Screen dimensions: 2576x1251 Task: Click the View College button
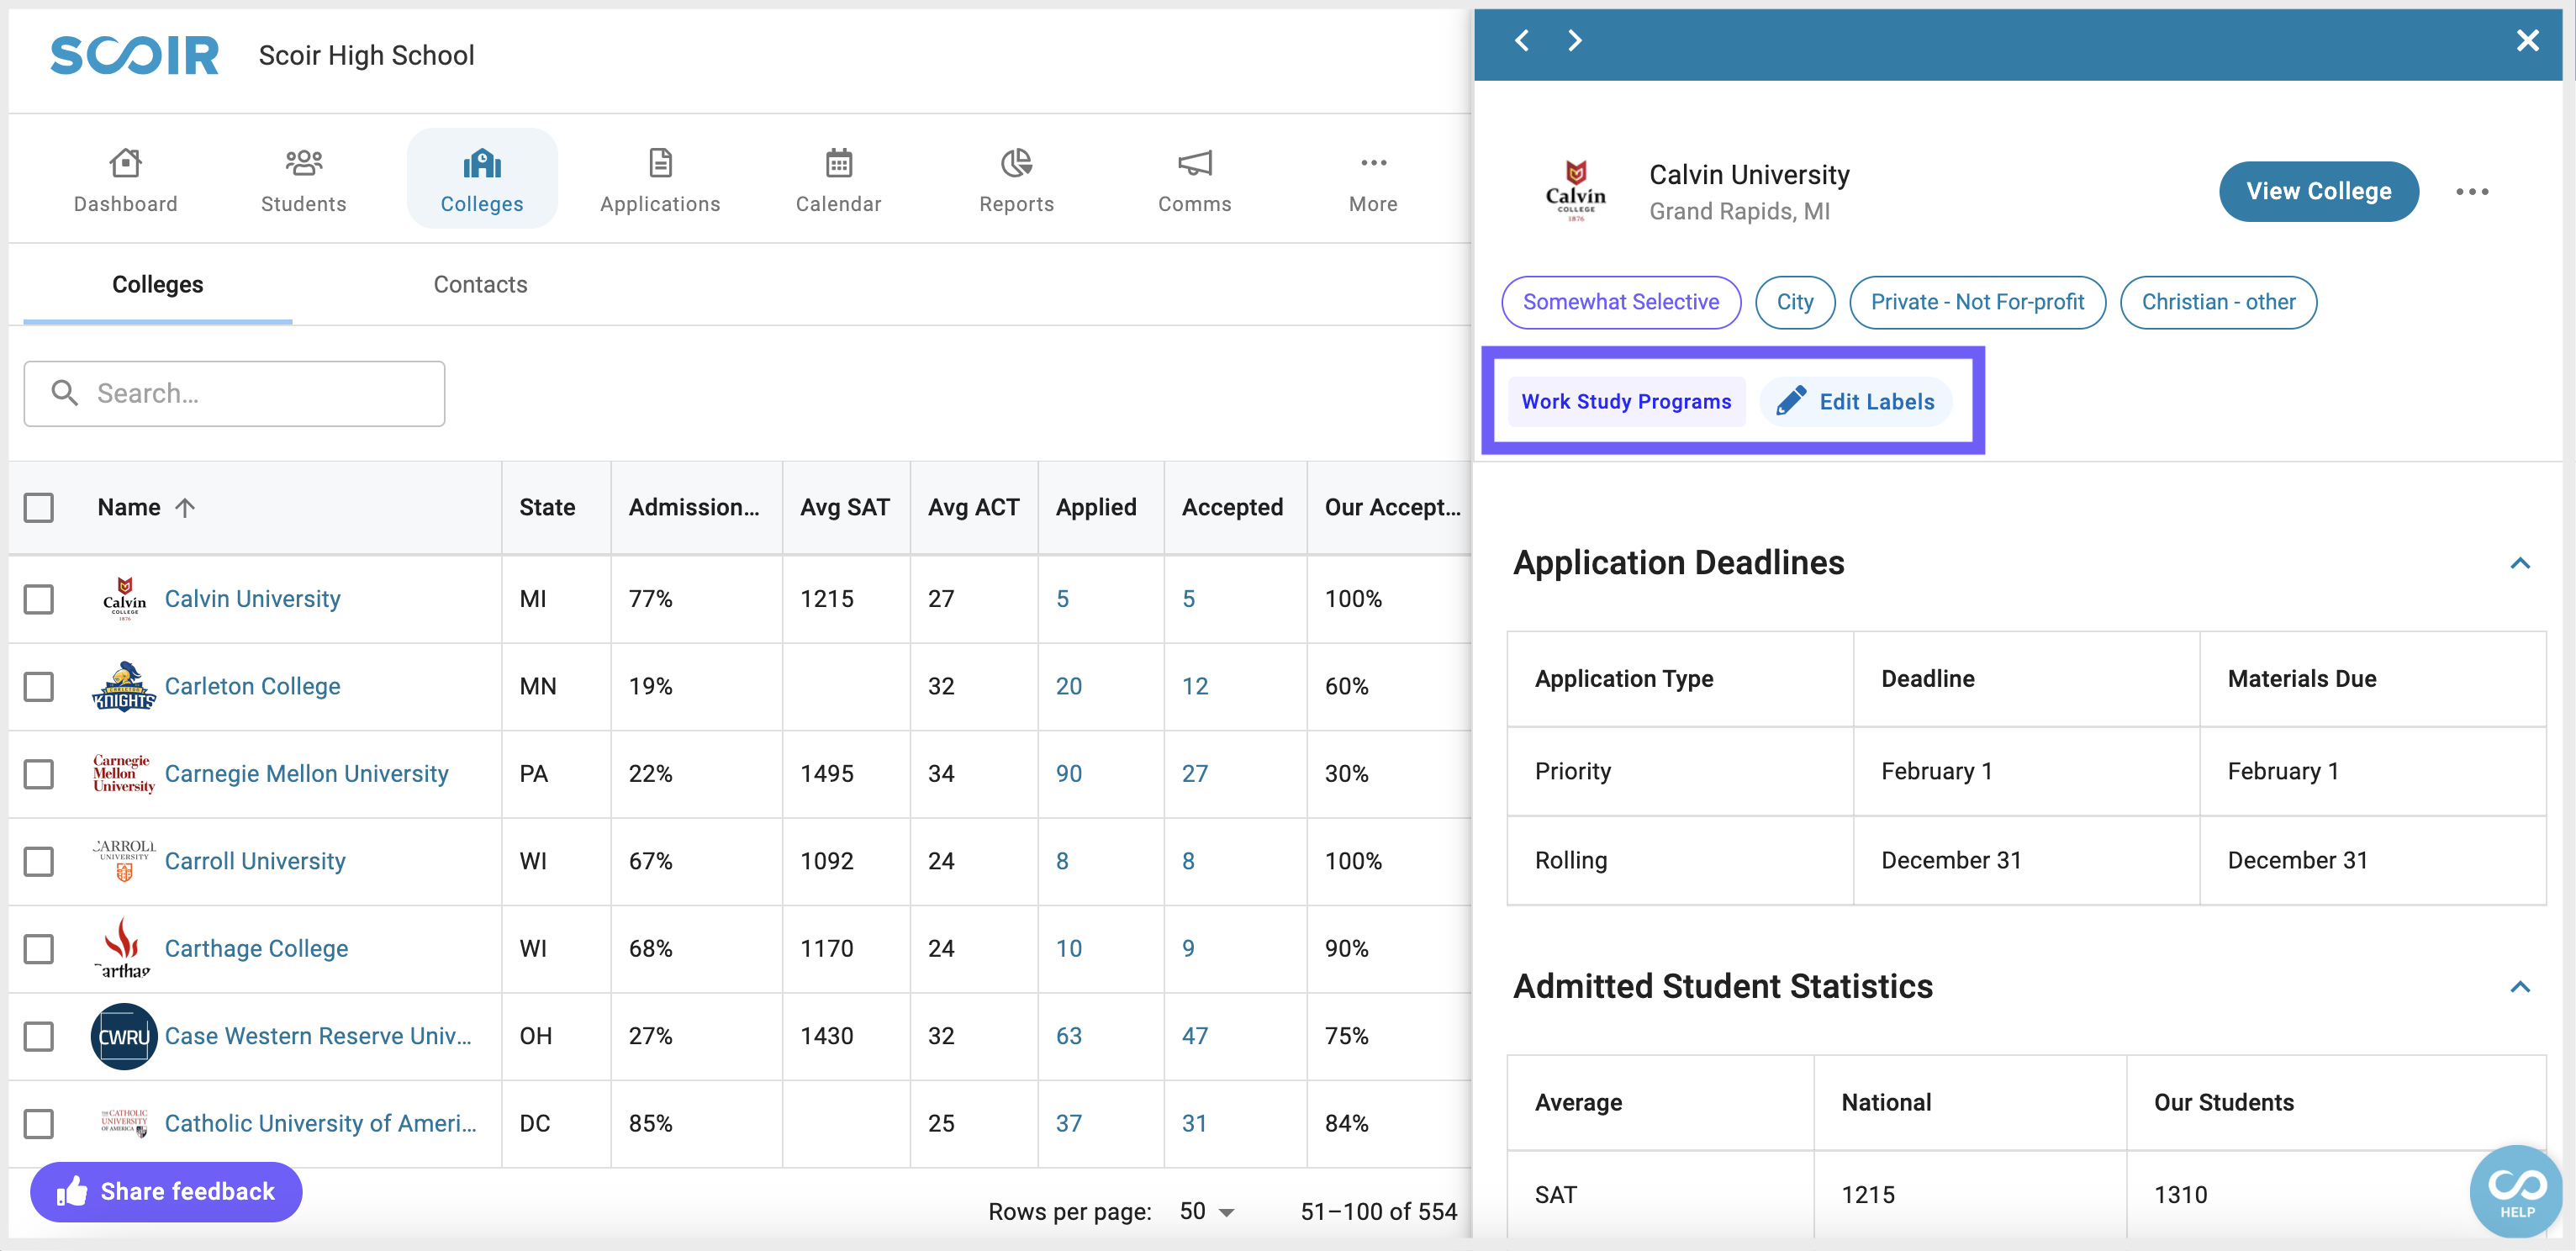[2318, 191]
